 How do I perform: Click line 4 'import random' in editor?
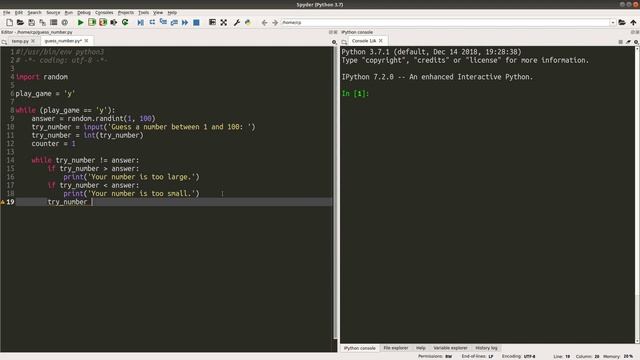click(42, 77)
